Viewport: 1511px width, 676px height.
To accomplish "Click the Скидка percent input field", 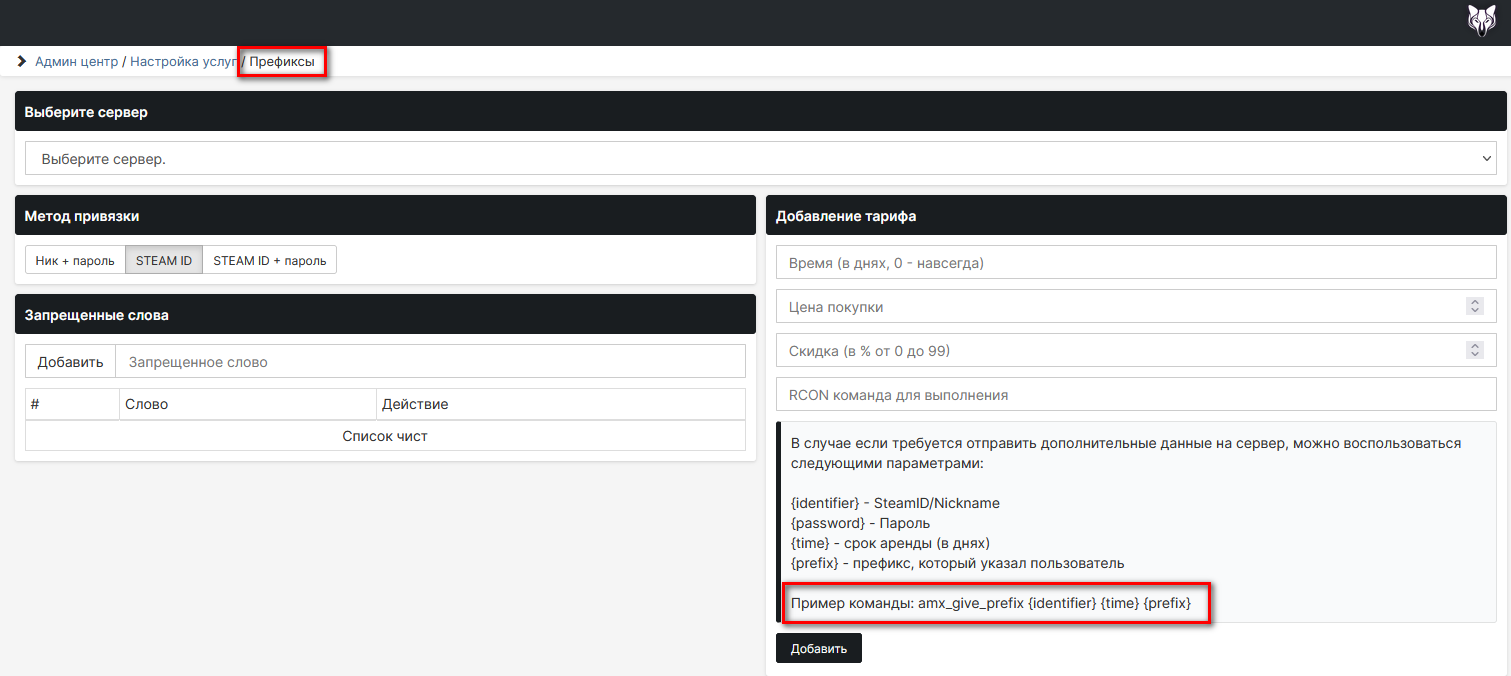I will tap(1136, 351).
